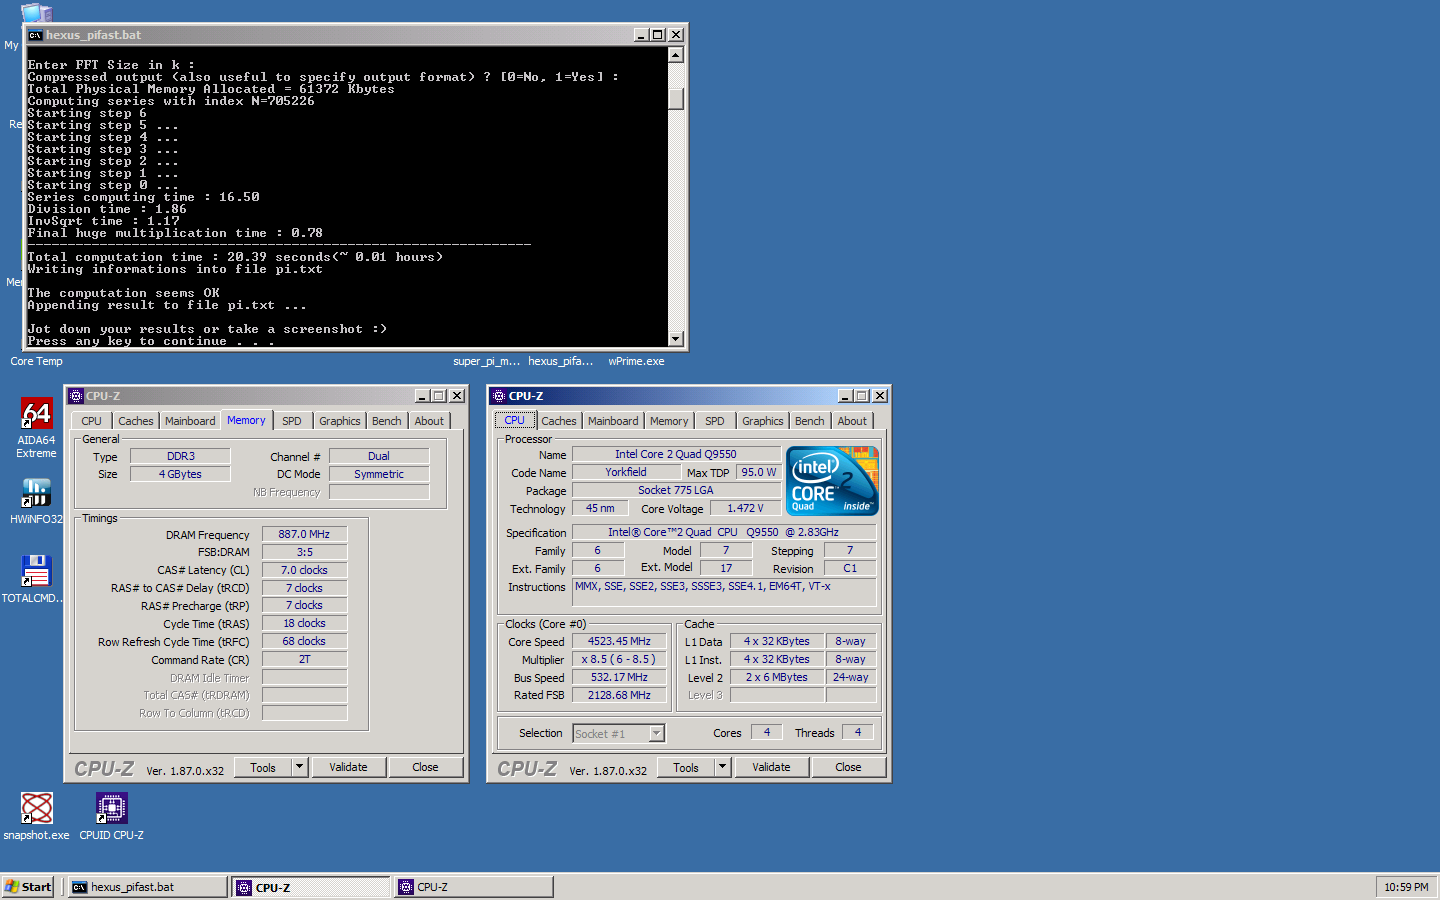Screen dimensions: 1440x900
Task: Open Bench tab in right CPU-Z window
Action: [810, 421]
